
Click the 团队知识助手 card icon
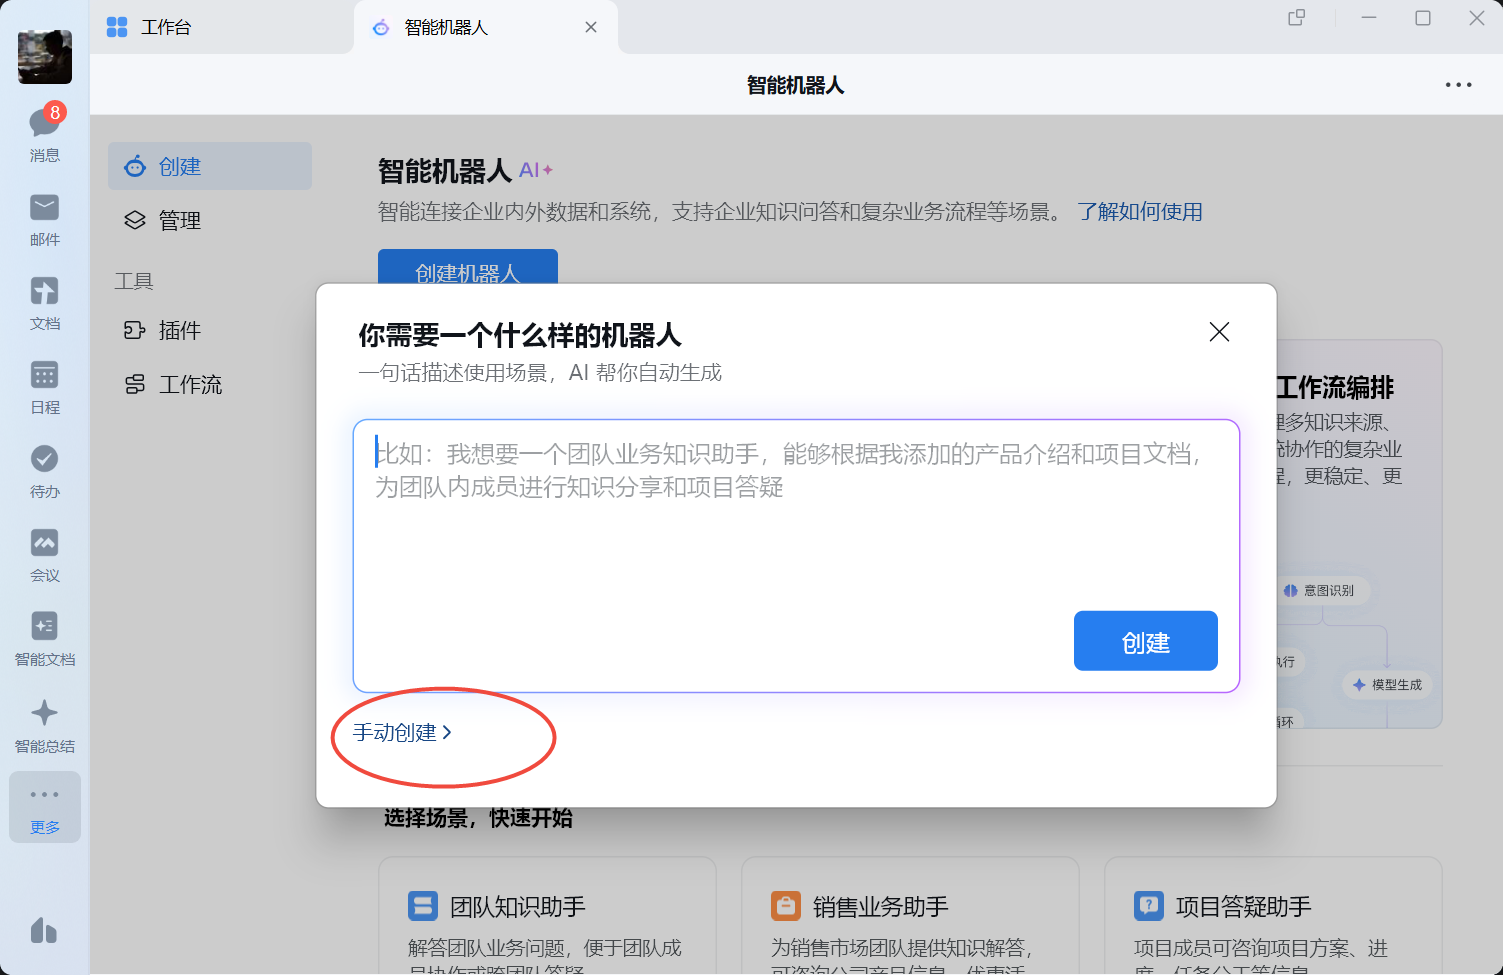pyautogui.click(x=423, y=906)
